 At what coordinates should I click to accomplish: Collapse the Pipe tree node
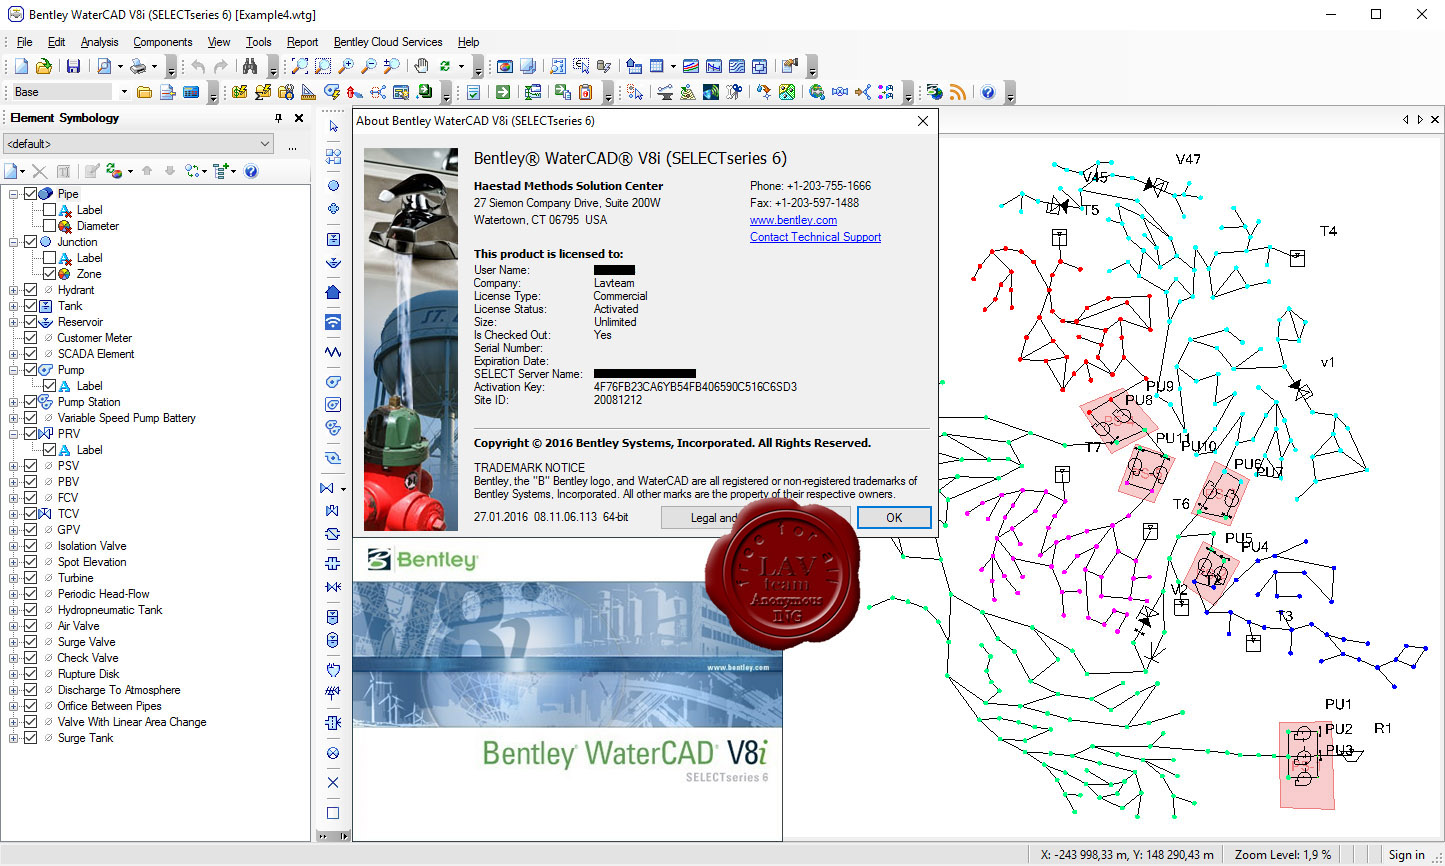pos(14,194)
